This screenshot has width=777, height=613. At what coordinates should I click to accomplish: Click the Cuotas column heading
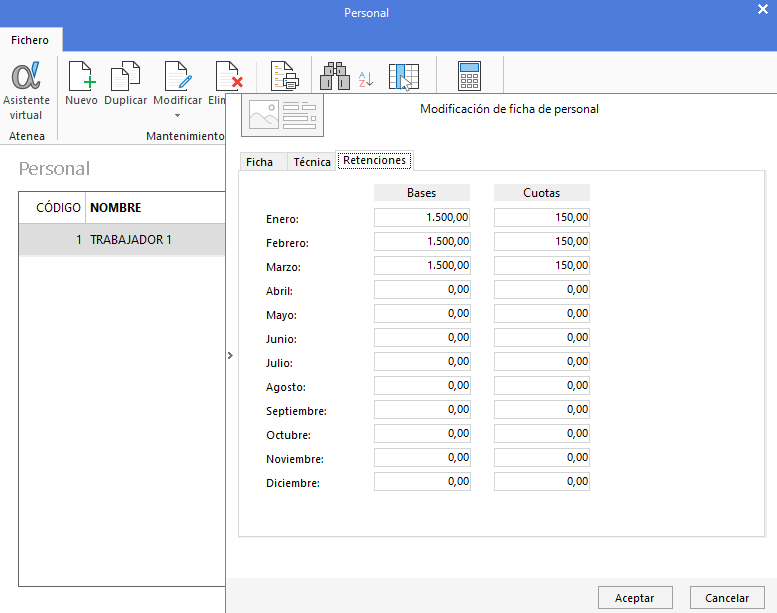click(542, 193)
